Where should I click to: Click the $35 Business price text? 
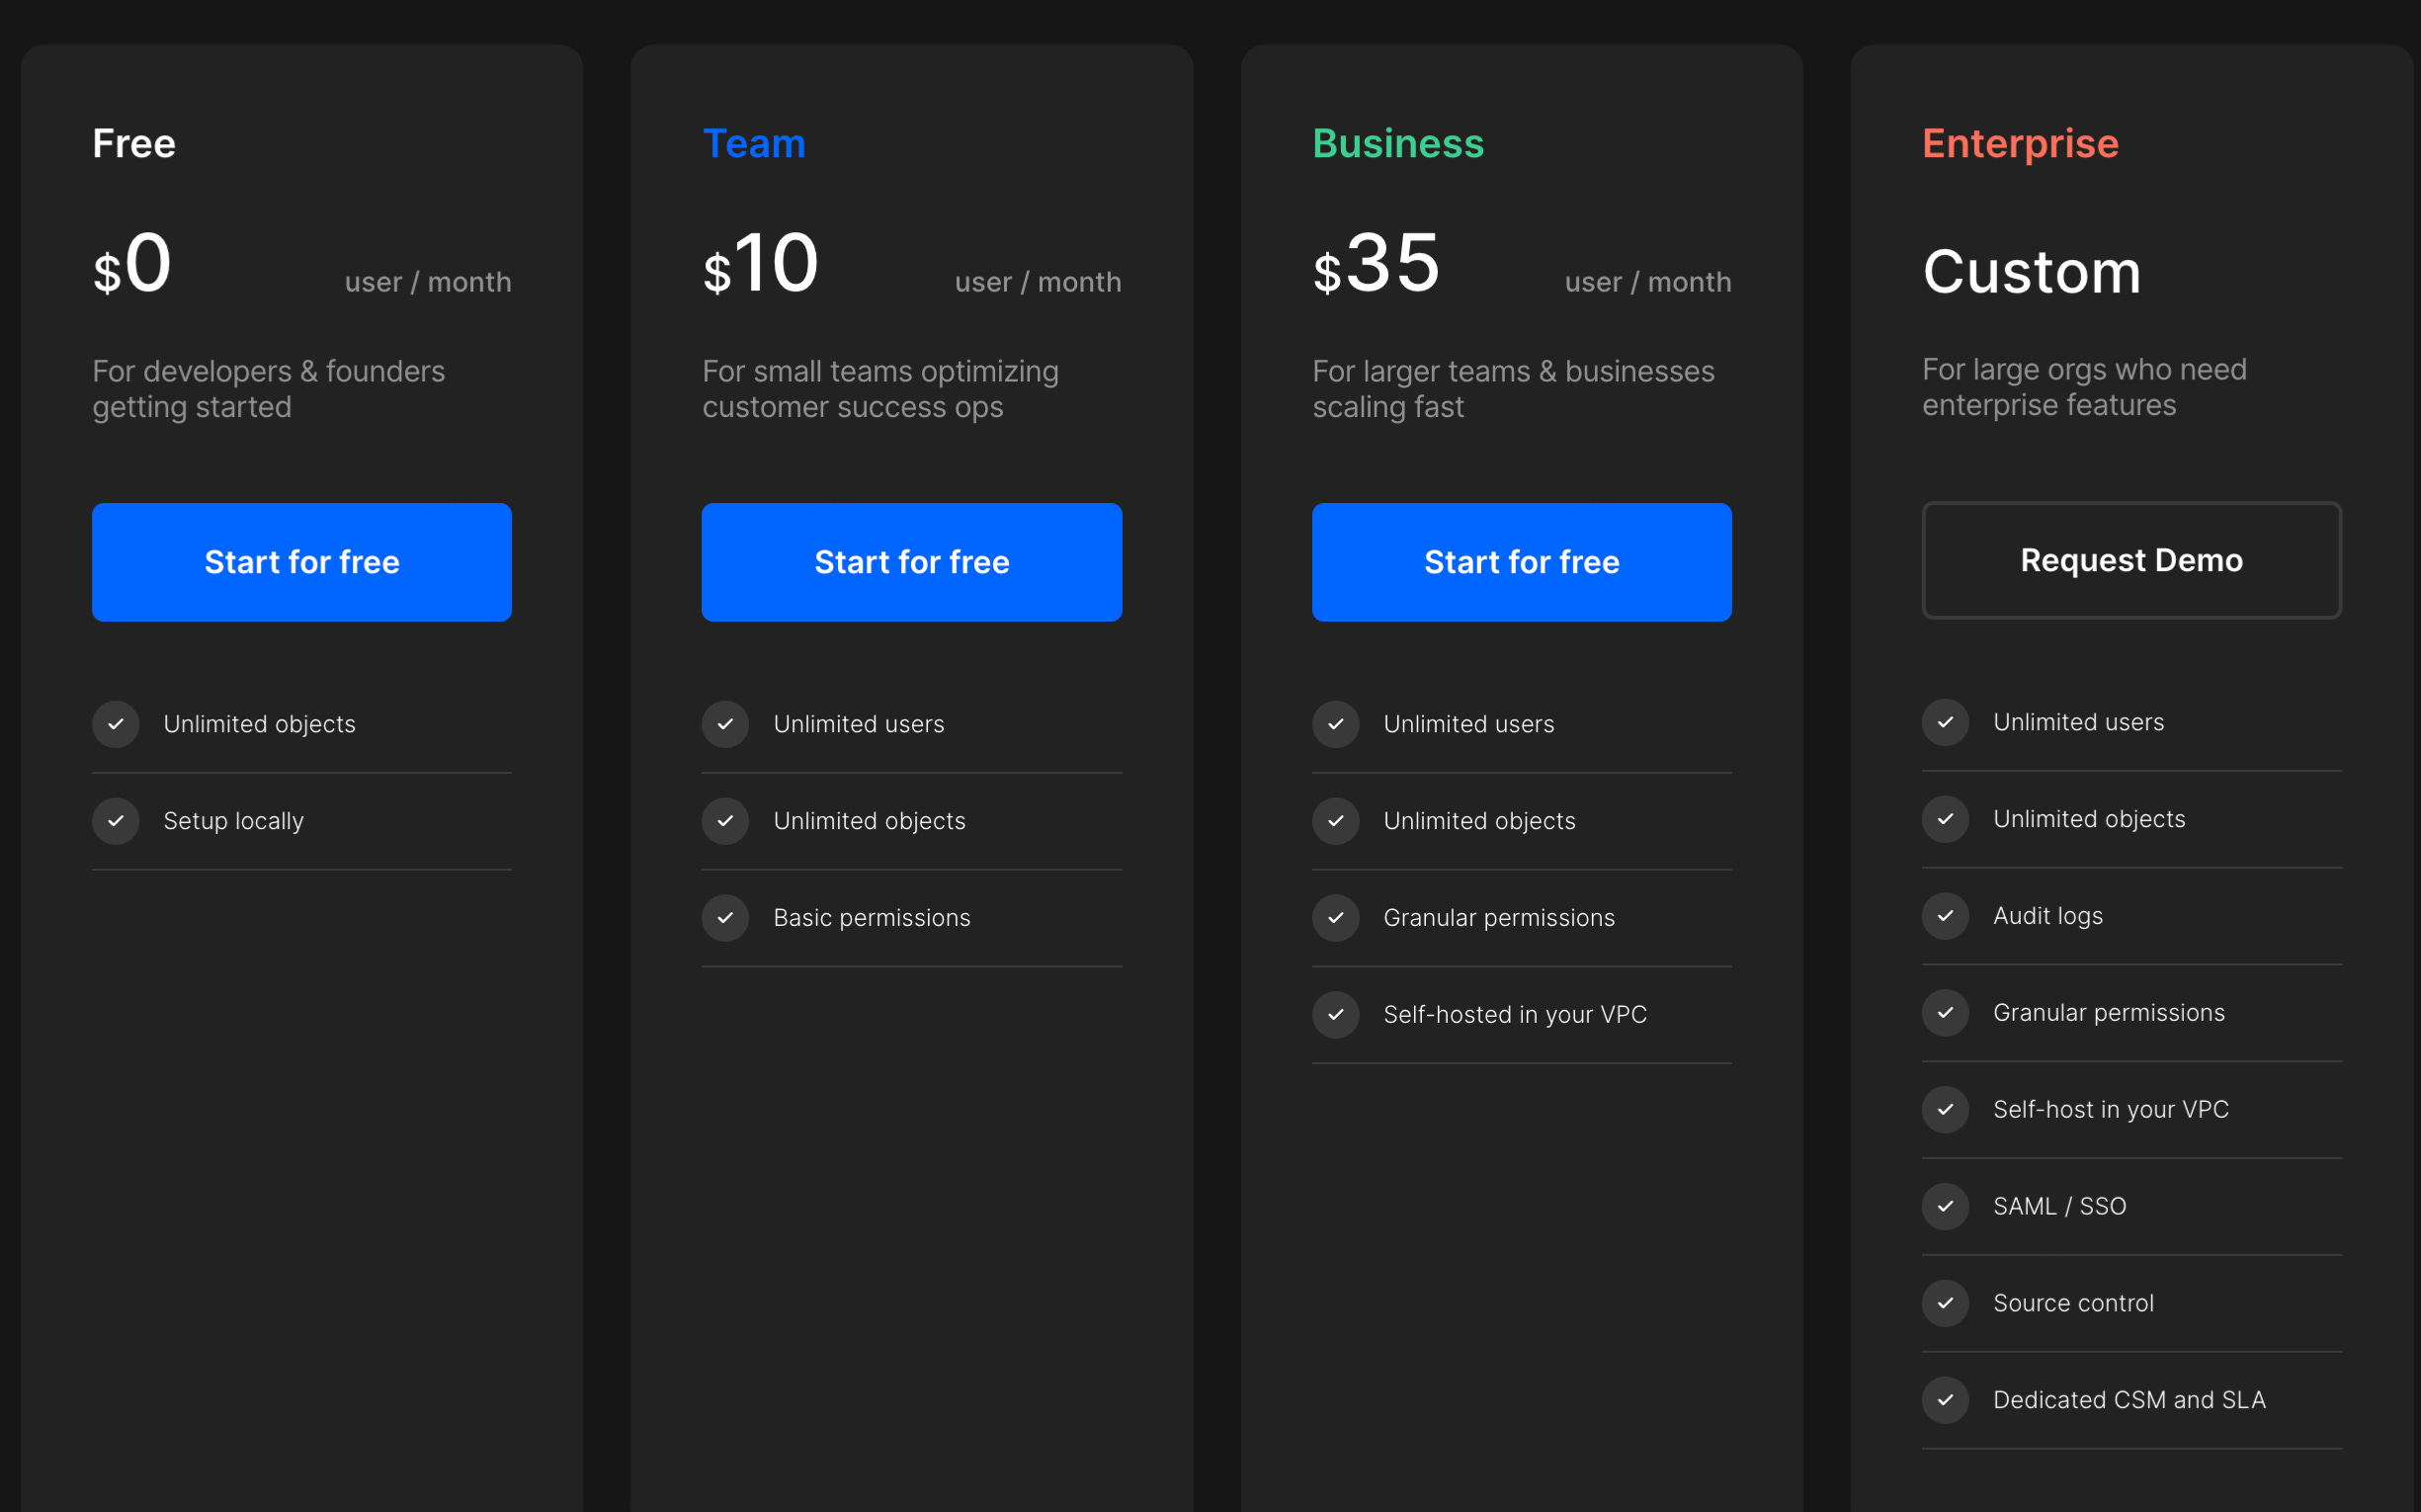(x=1377, y=265)
